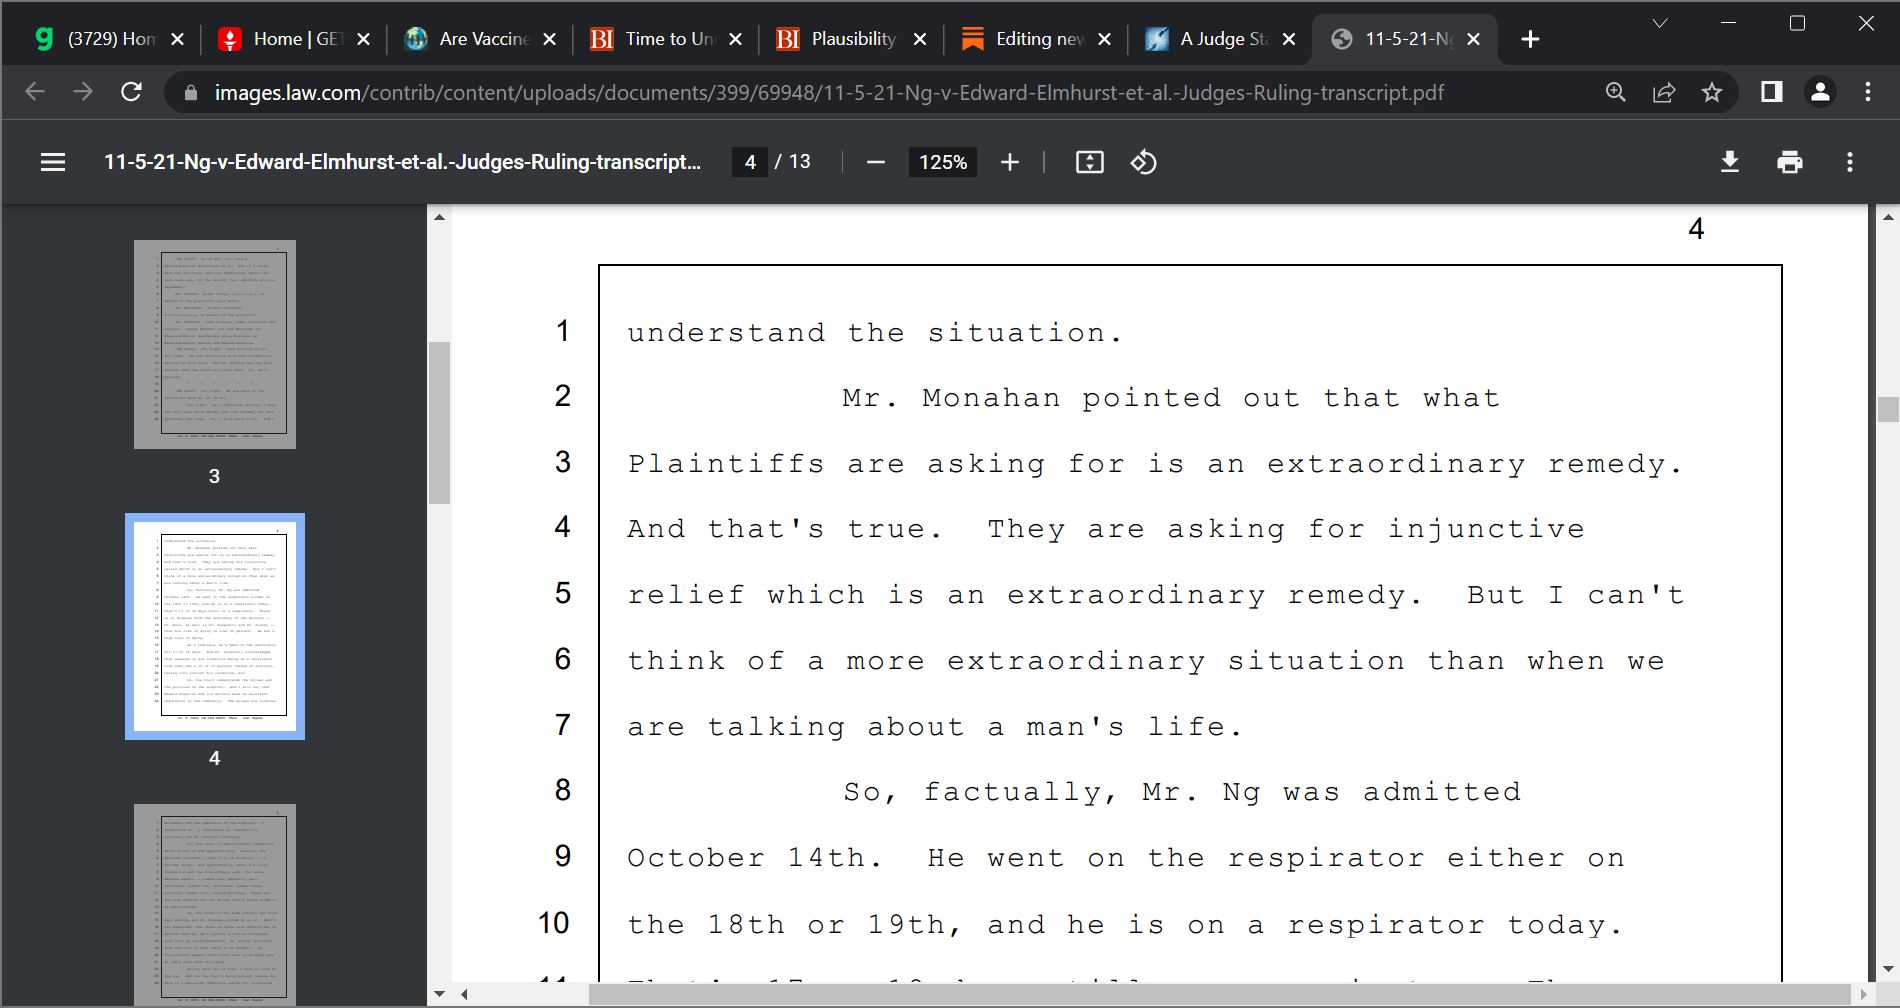Screen dimensions: 1900x1008
Task: Click the horizontal scroll left arrow
Action: (x=465, y=994)
